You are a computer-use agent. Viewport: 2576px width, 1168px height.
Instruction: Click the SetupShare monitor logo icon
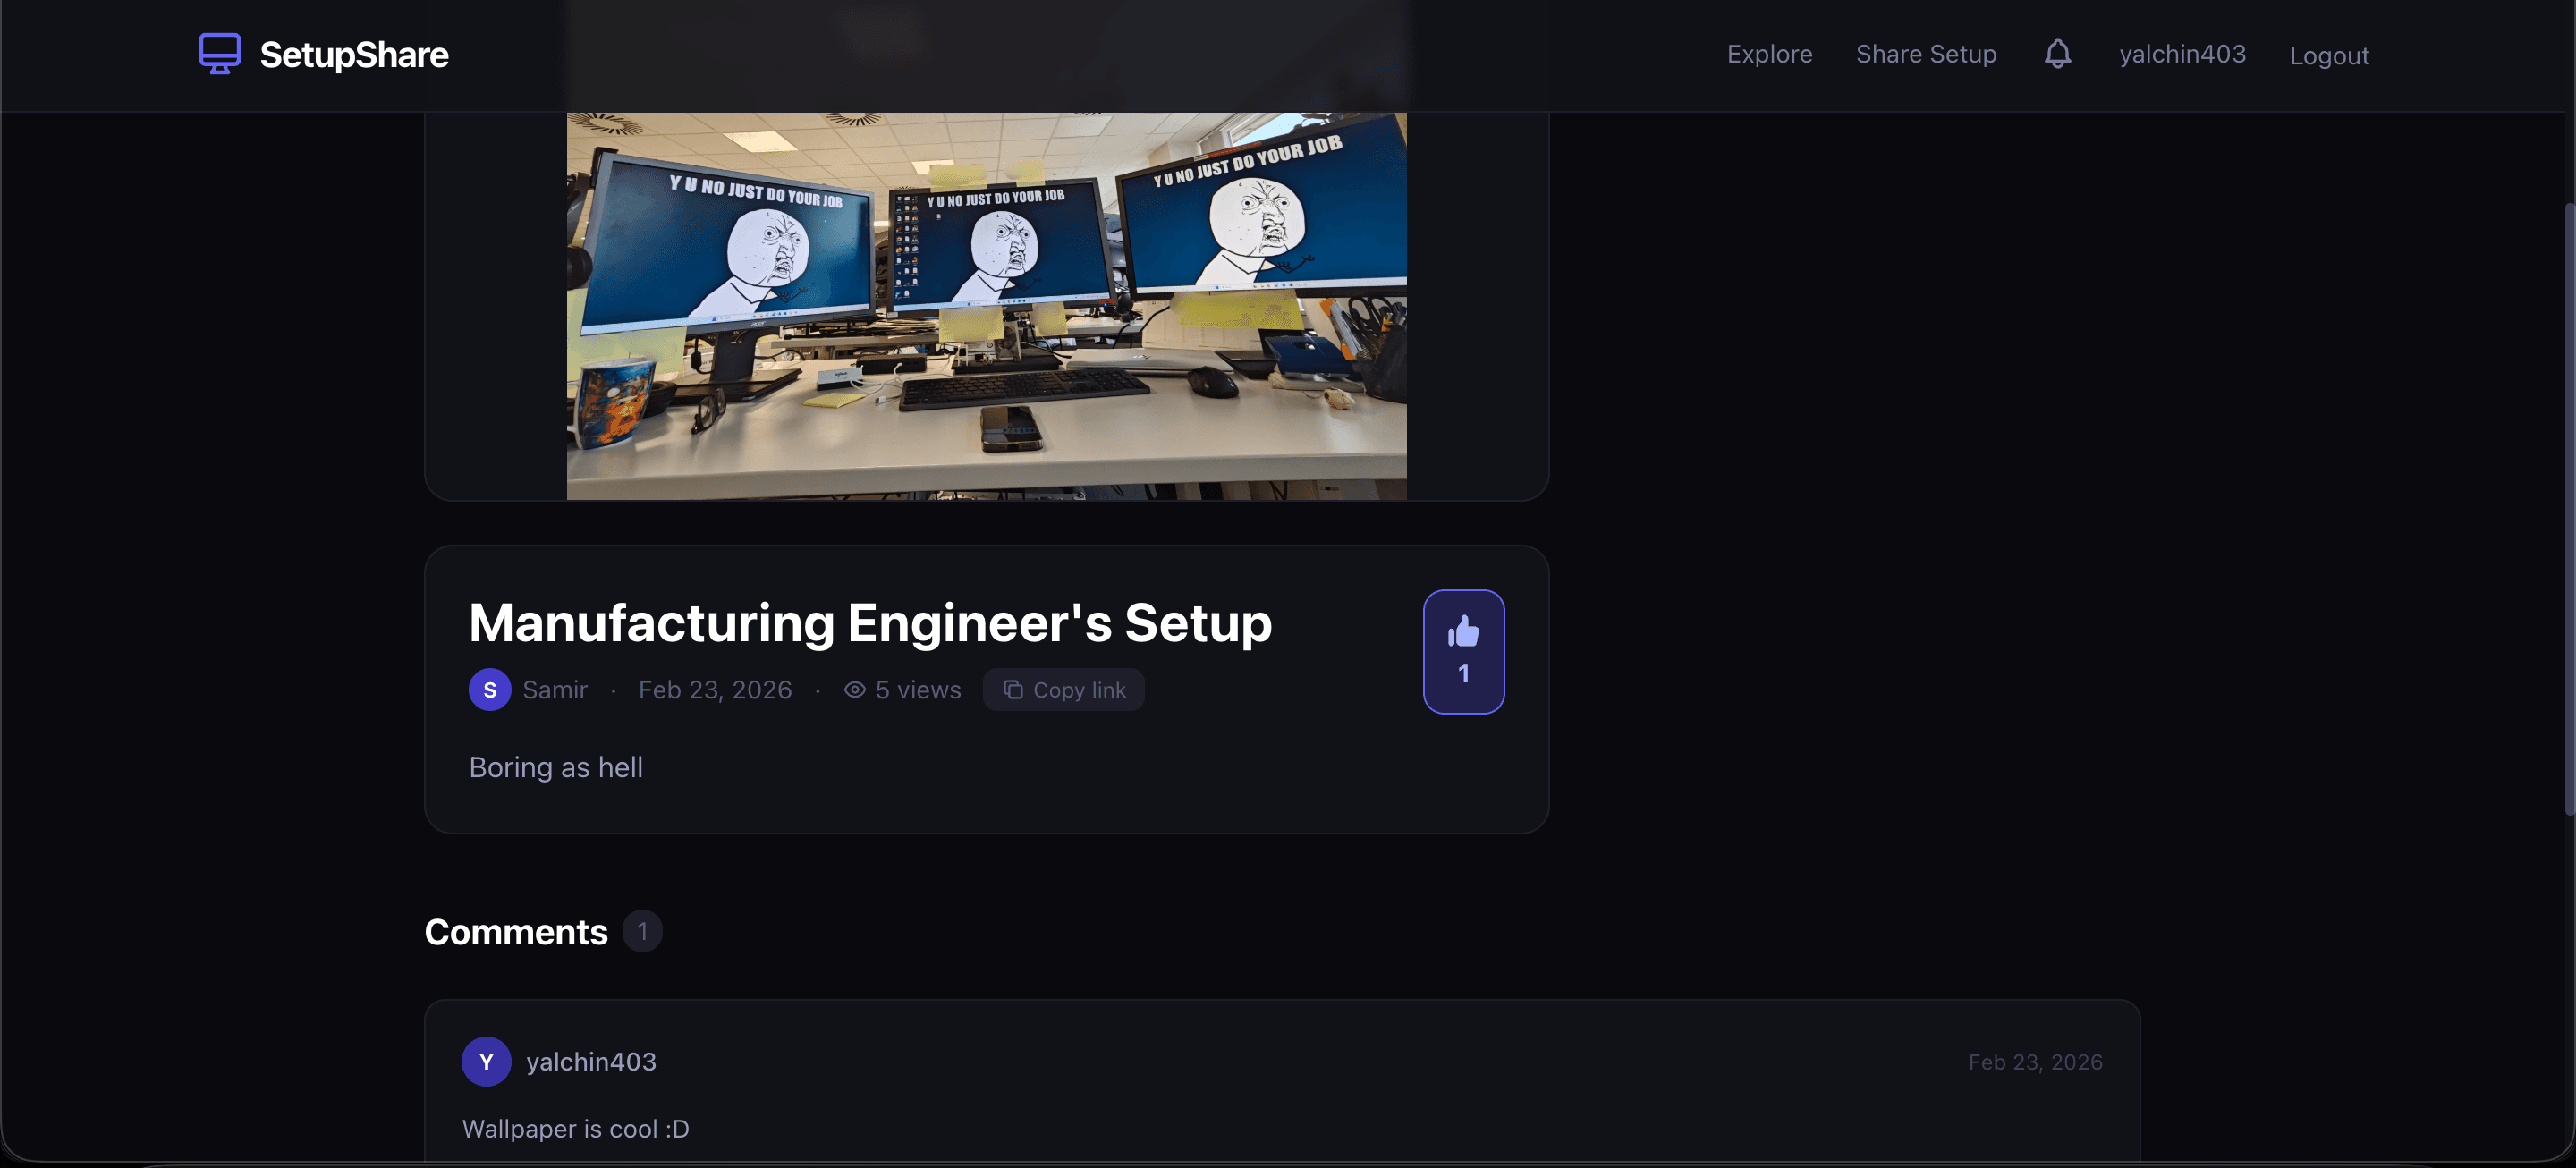tap(220, 52)
